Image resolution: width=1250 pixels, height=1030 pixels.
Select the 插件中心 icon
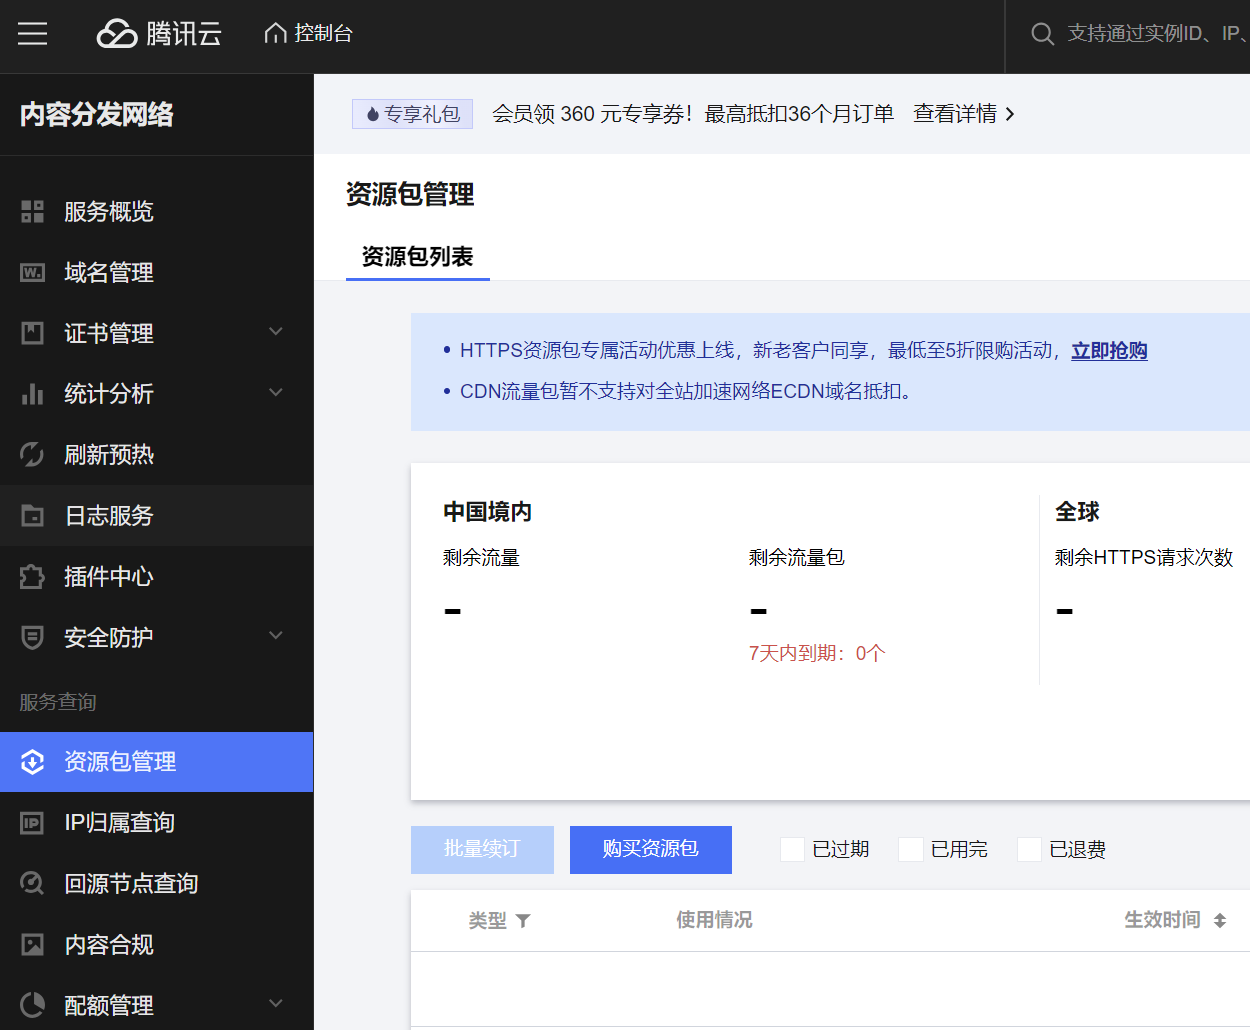coord(33,576)
